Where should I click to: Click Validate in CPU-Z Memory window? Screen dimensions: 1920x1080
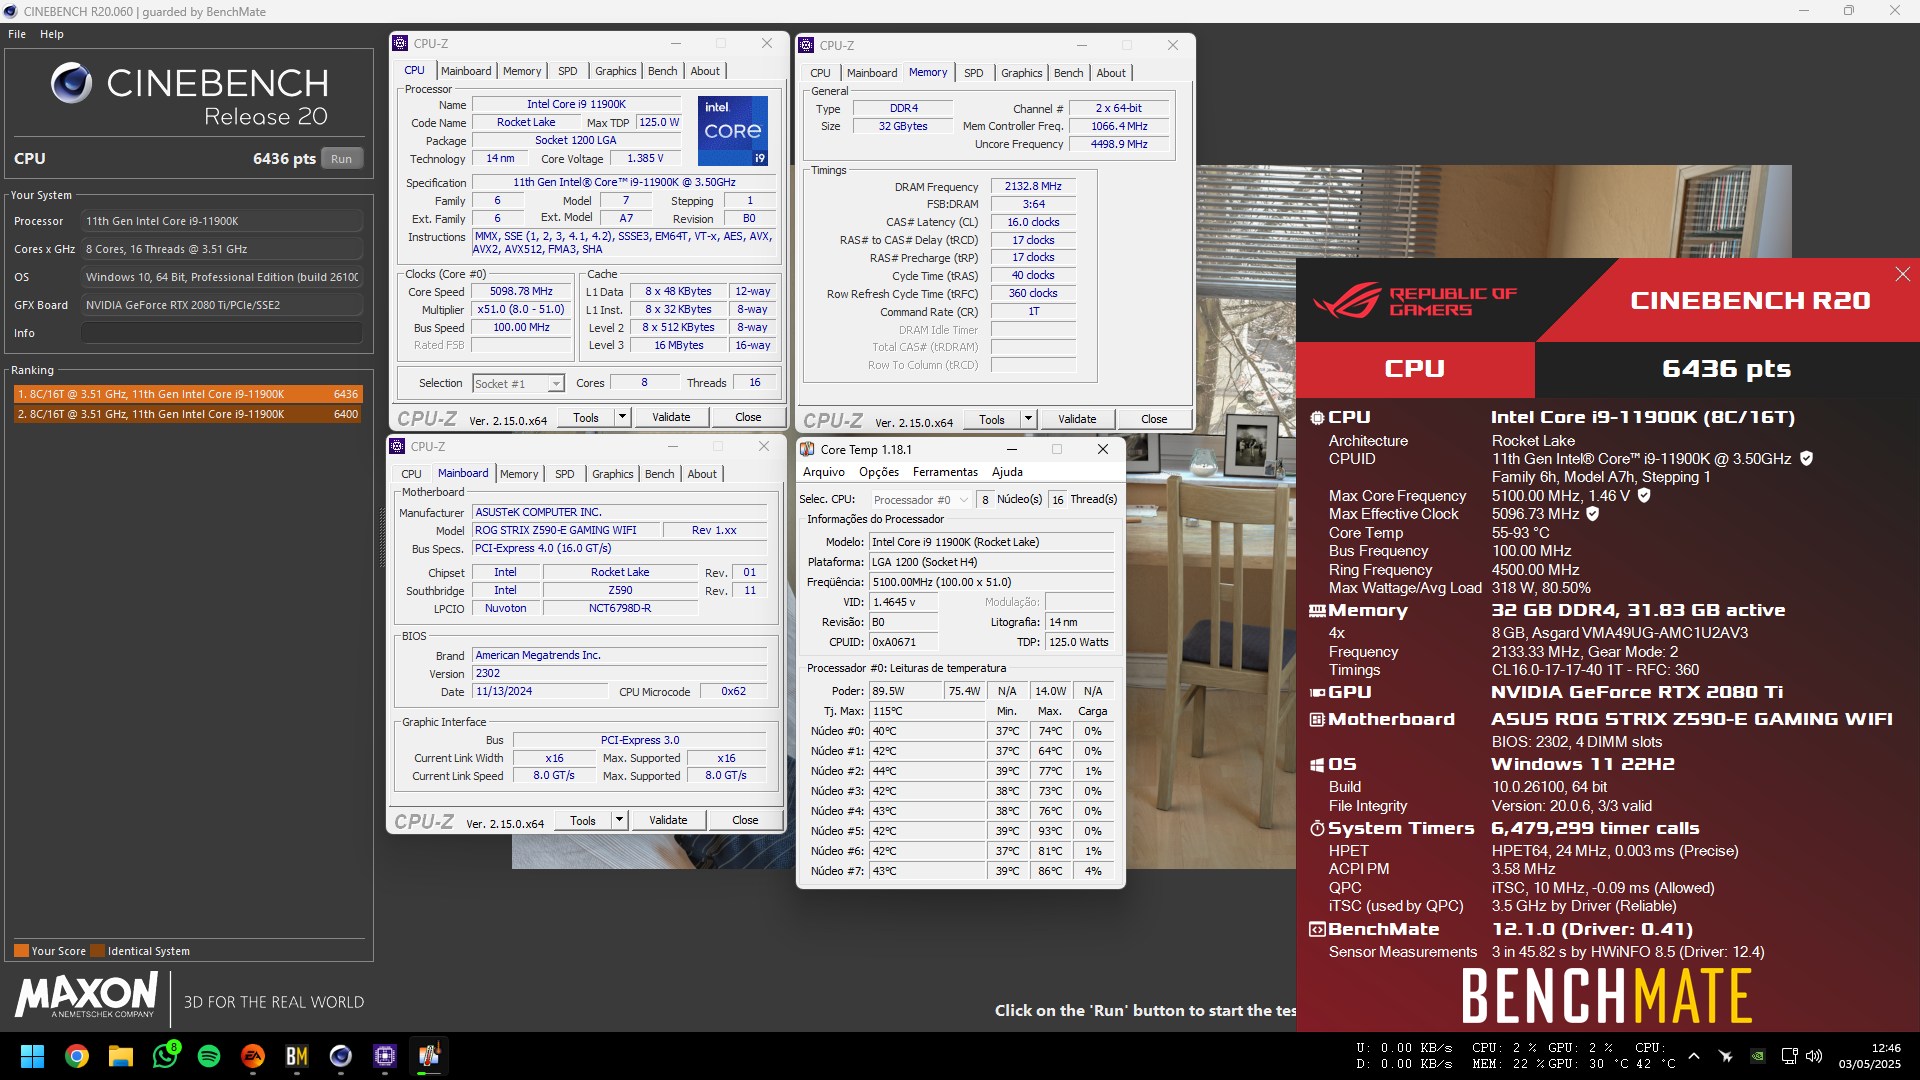[1077, 419]
